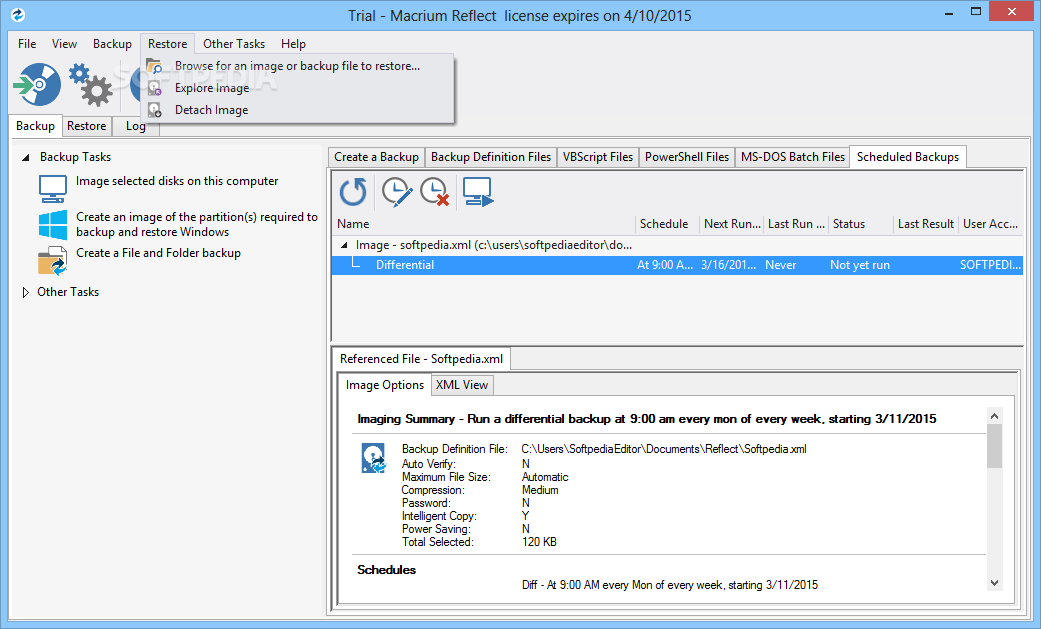Screen dimensions: 1041x629
Task: Click the Macrium Reflect title bar icon
Action: [18, 15]
